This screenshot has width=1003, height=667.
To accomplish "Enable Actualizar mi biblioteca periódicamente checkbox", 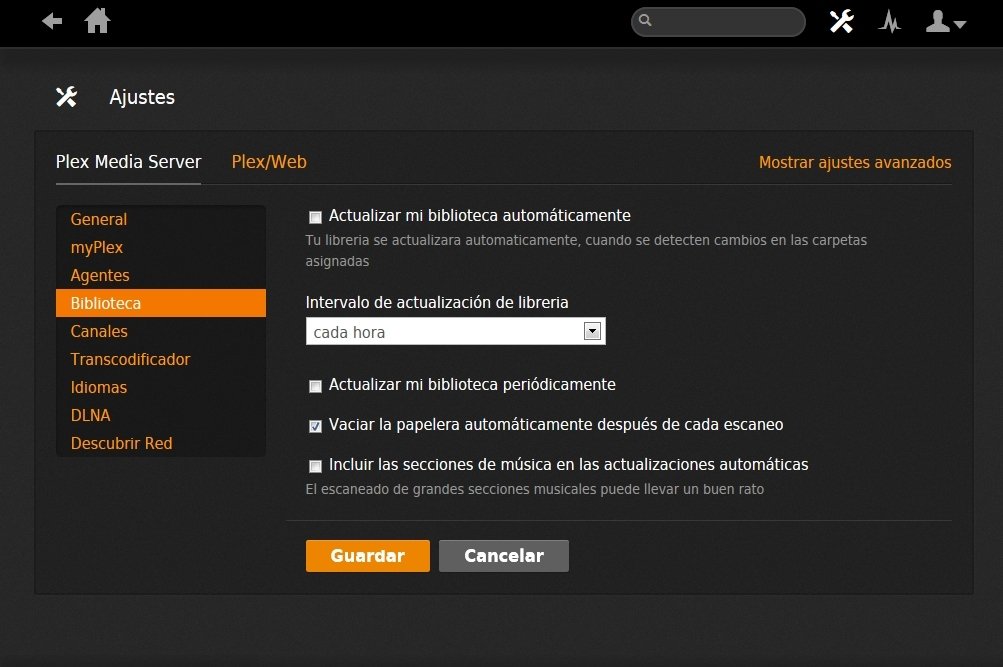I will (x=315, y=386).
